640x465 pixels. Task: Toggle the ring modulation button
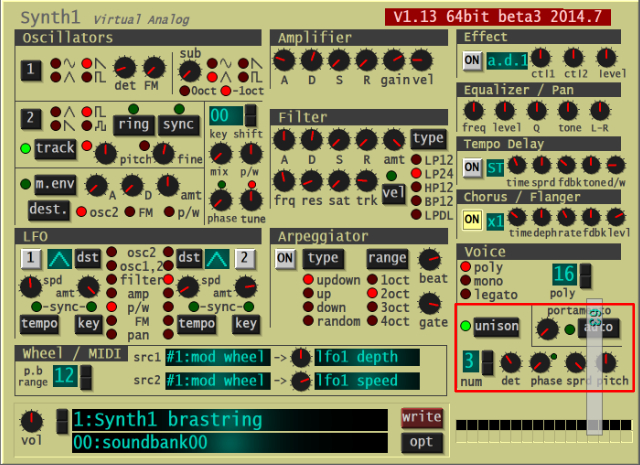point(133,125)
